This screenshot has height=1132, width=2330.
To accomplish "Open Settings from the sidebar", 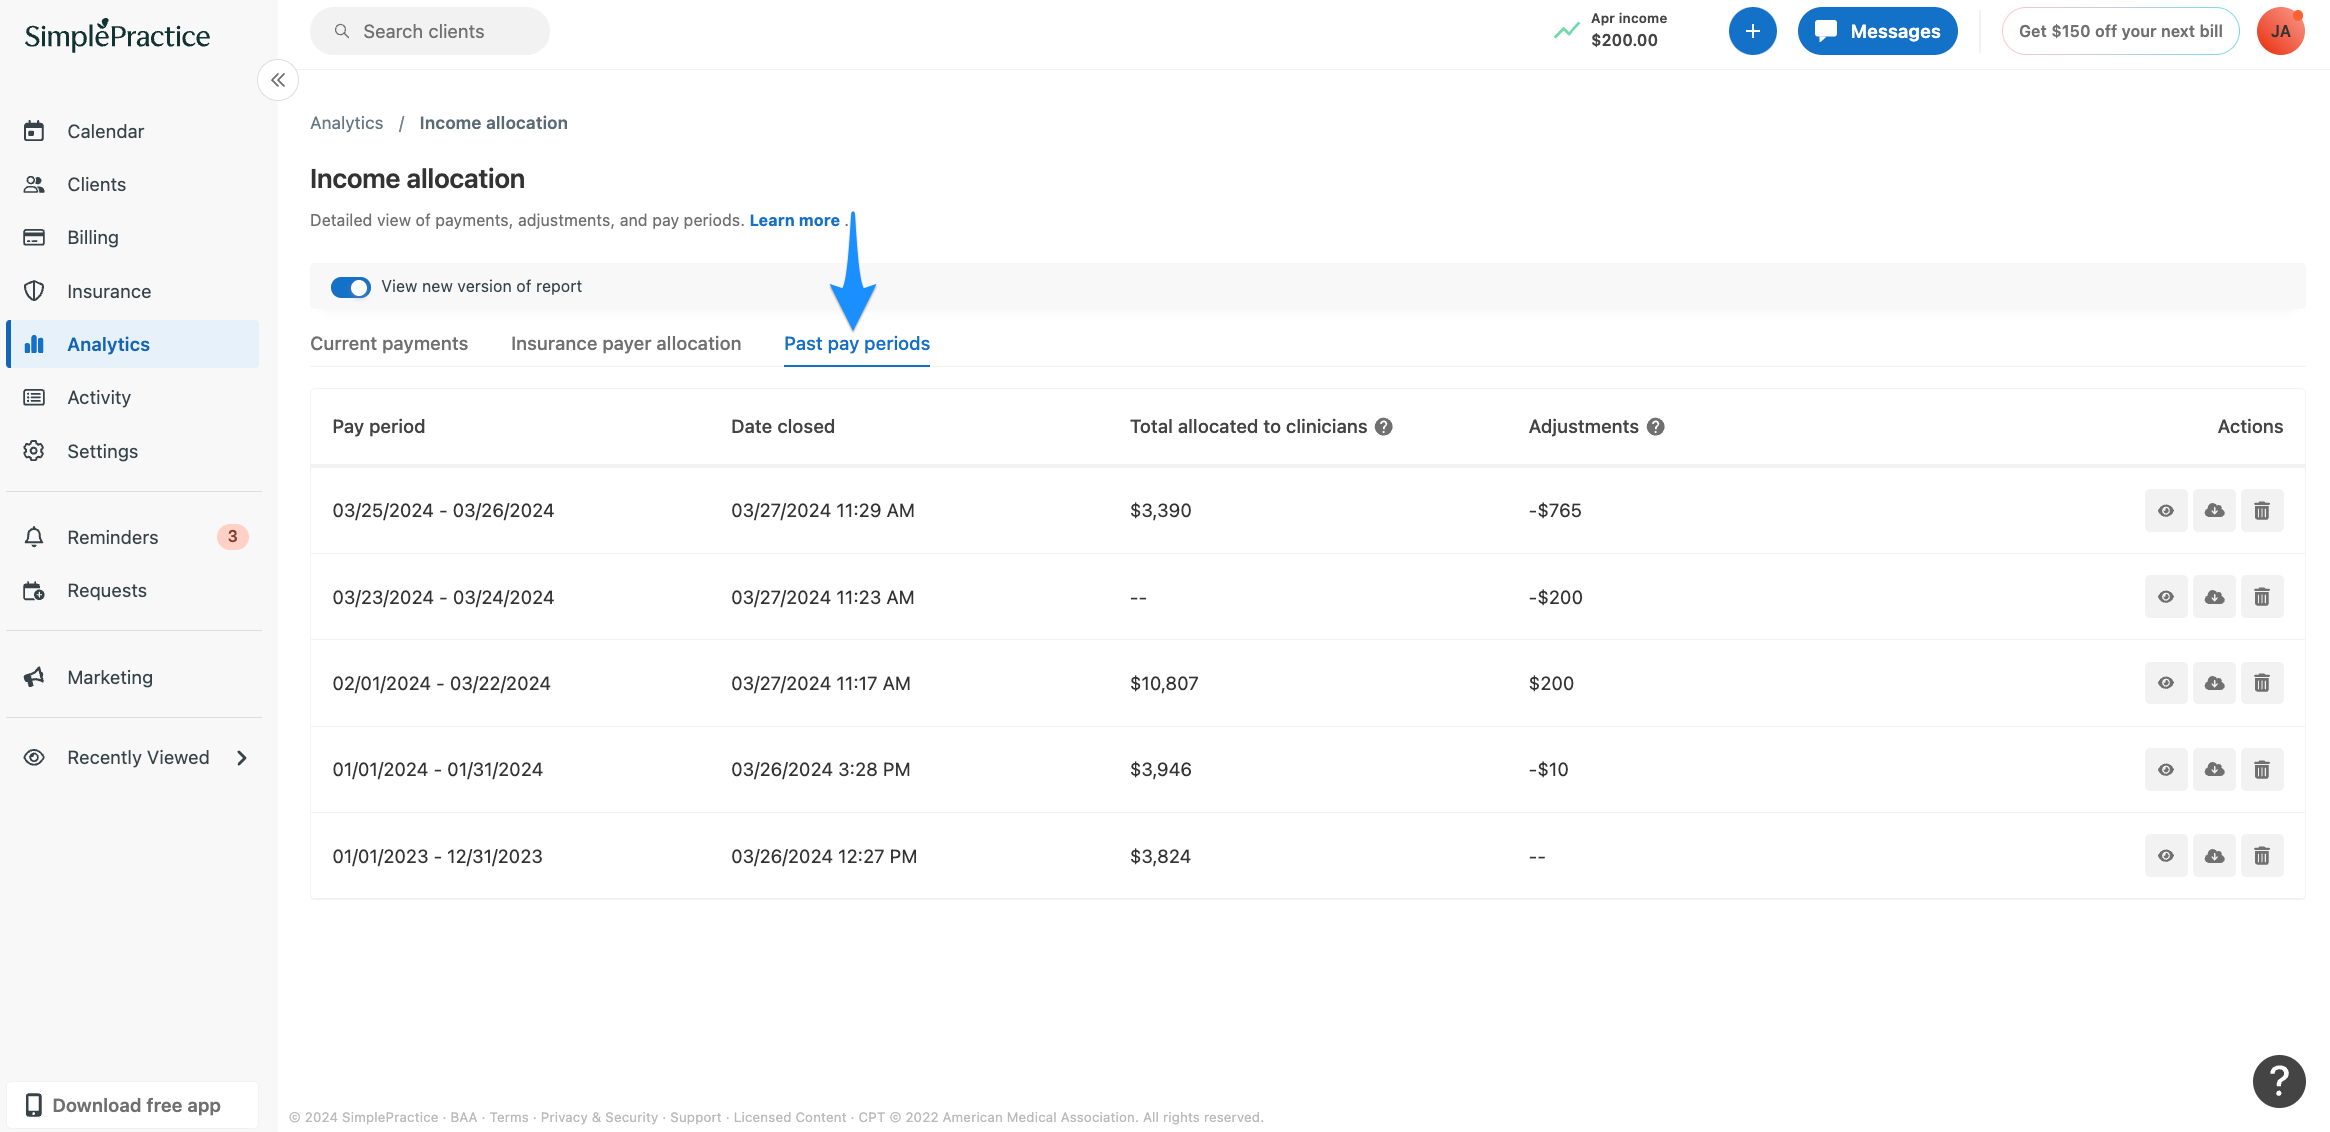I will click(102, 451).
